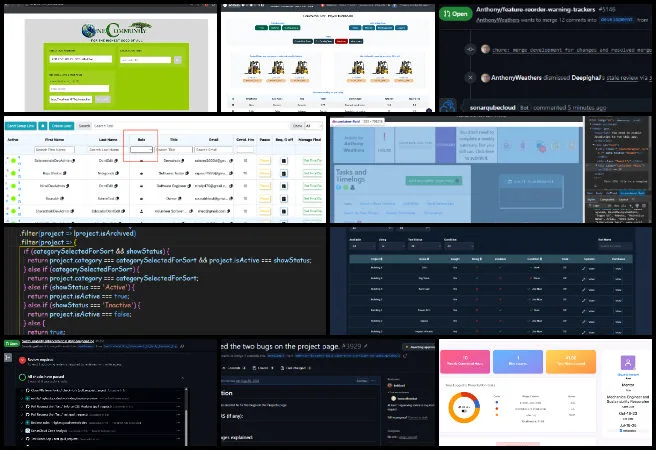Click the Search Title input field

pyautogui.click(x=174, y=149)
